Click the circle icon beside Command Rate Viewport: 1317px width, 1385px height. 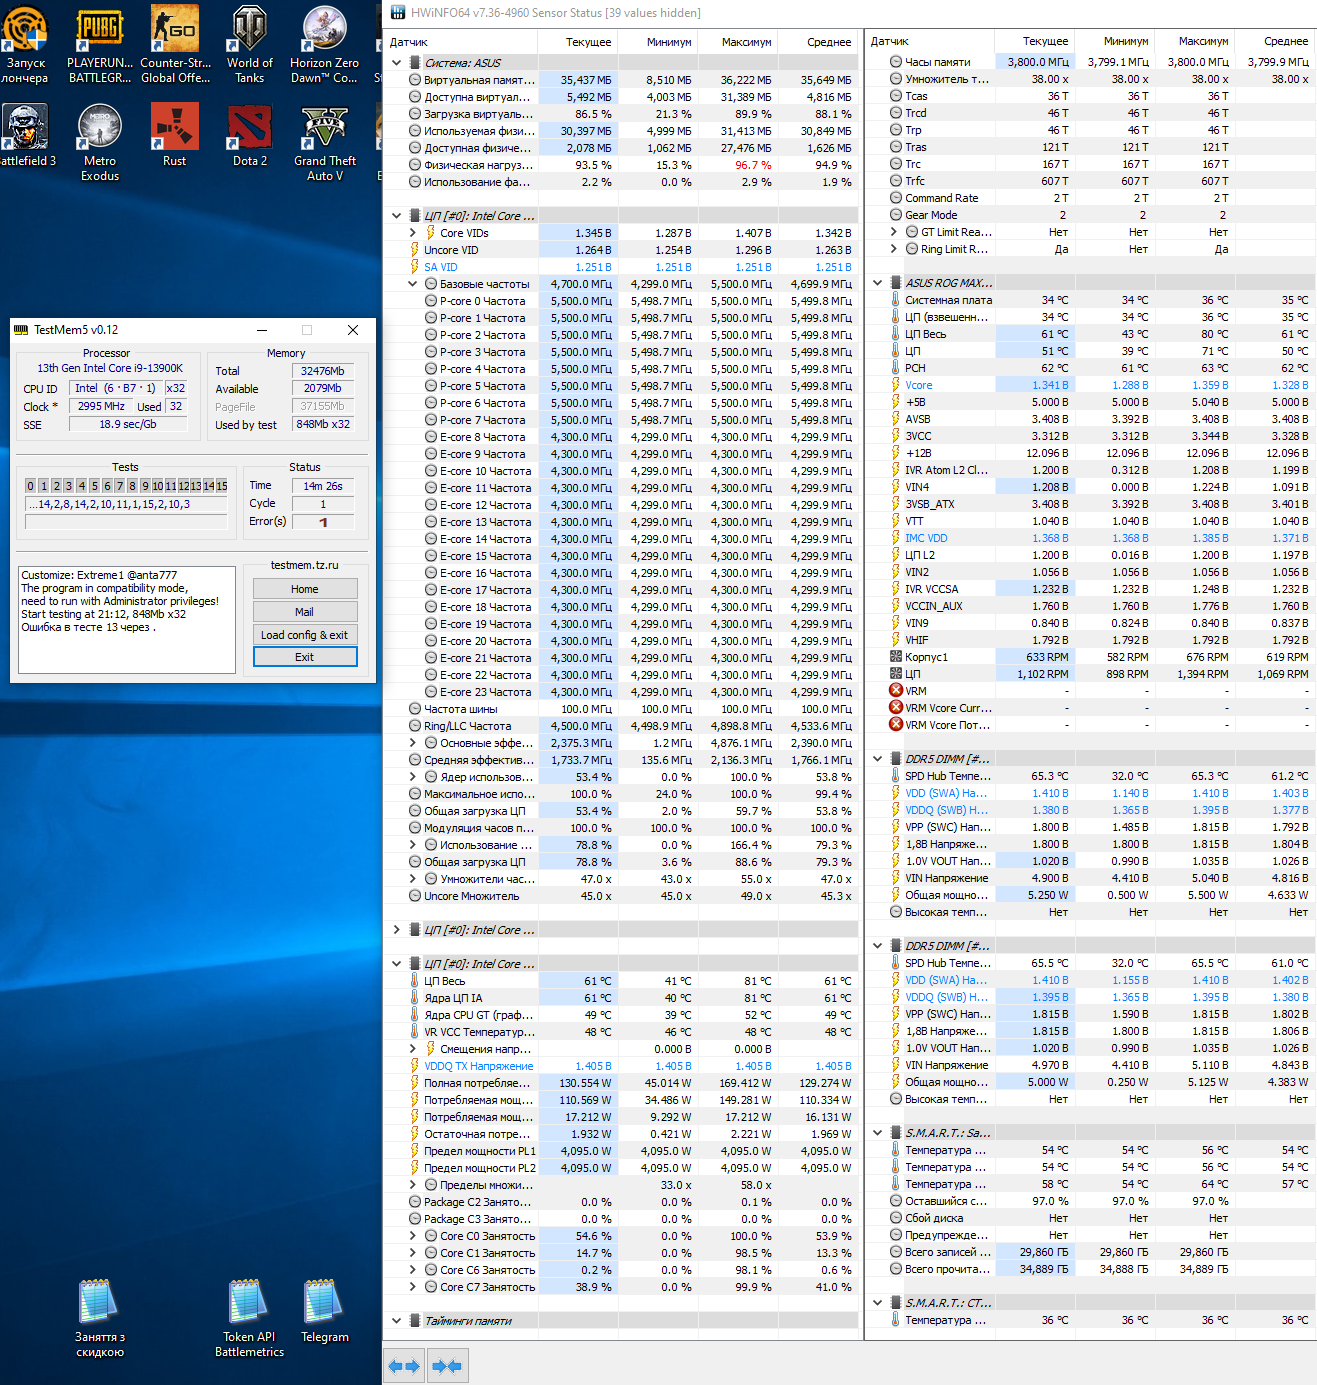pyautogui.click(x=896, y=198)
